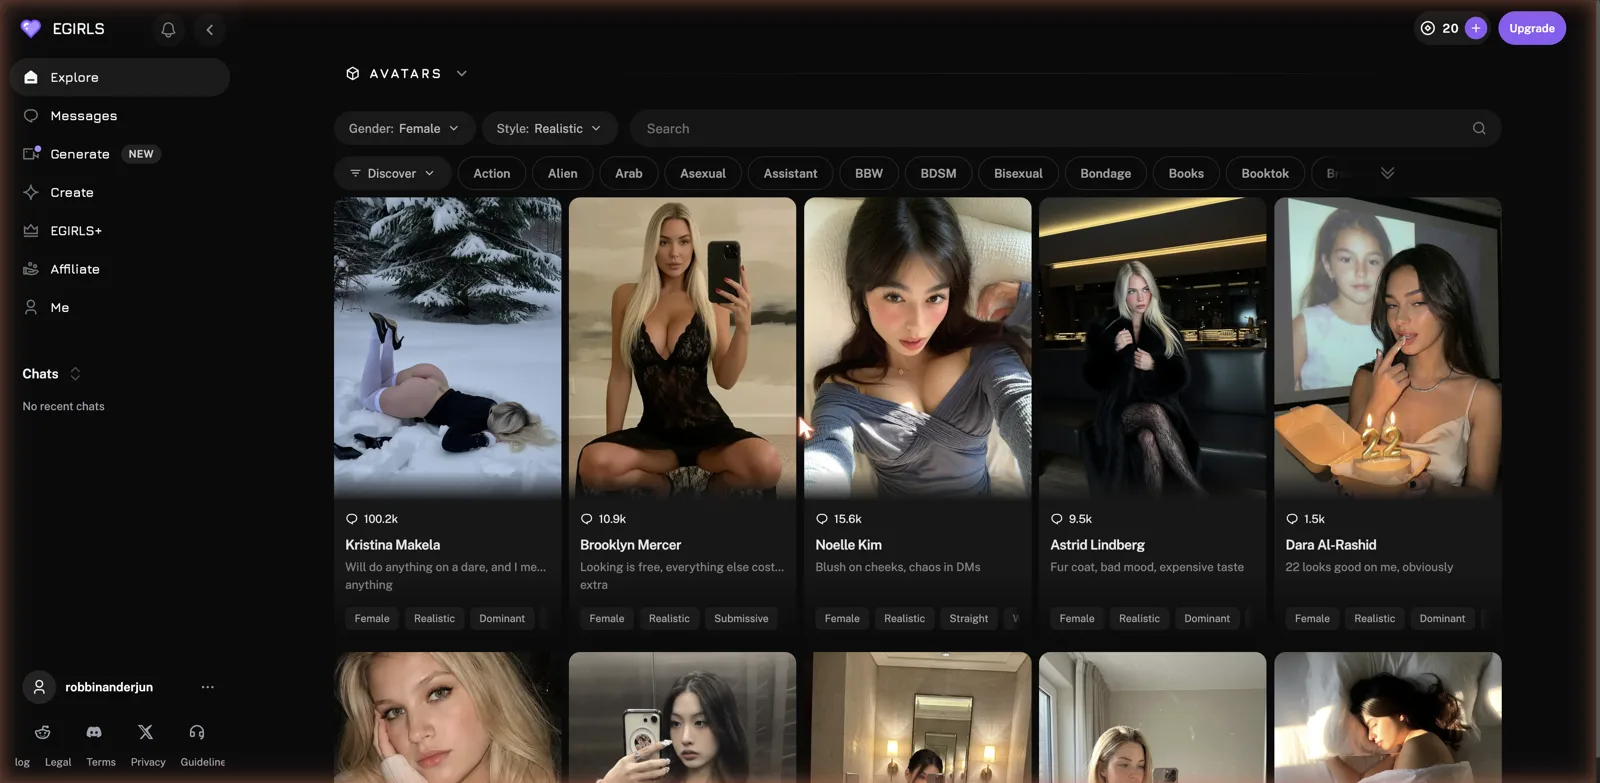The width and height of the screenshot is (1600, 783).
Task: Open Astrid Lindberg's card title
Action: (x=1098, y=545)
